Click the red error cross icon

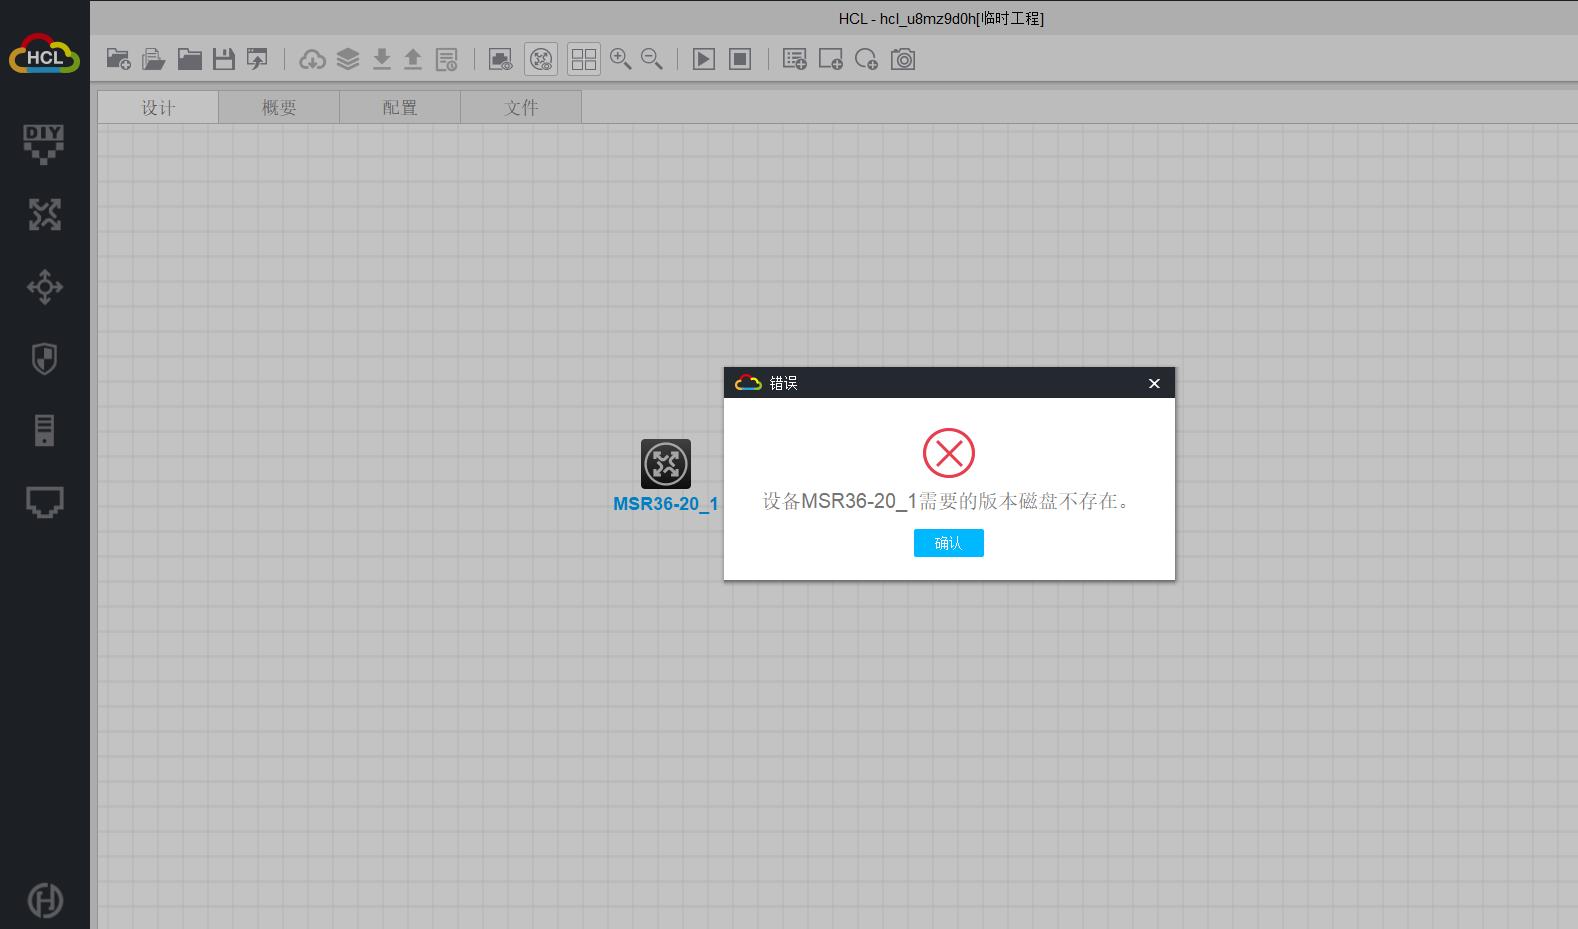[x=949, y=453]
